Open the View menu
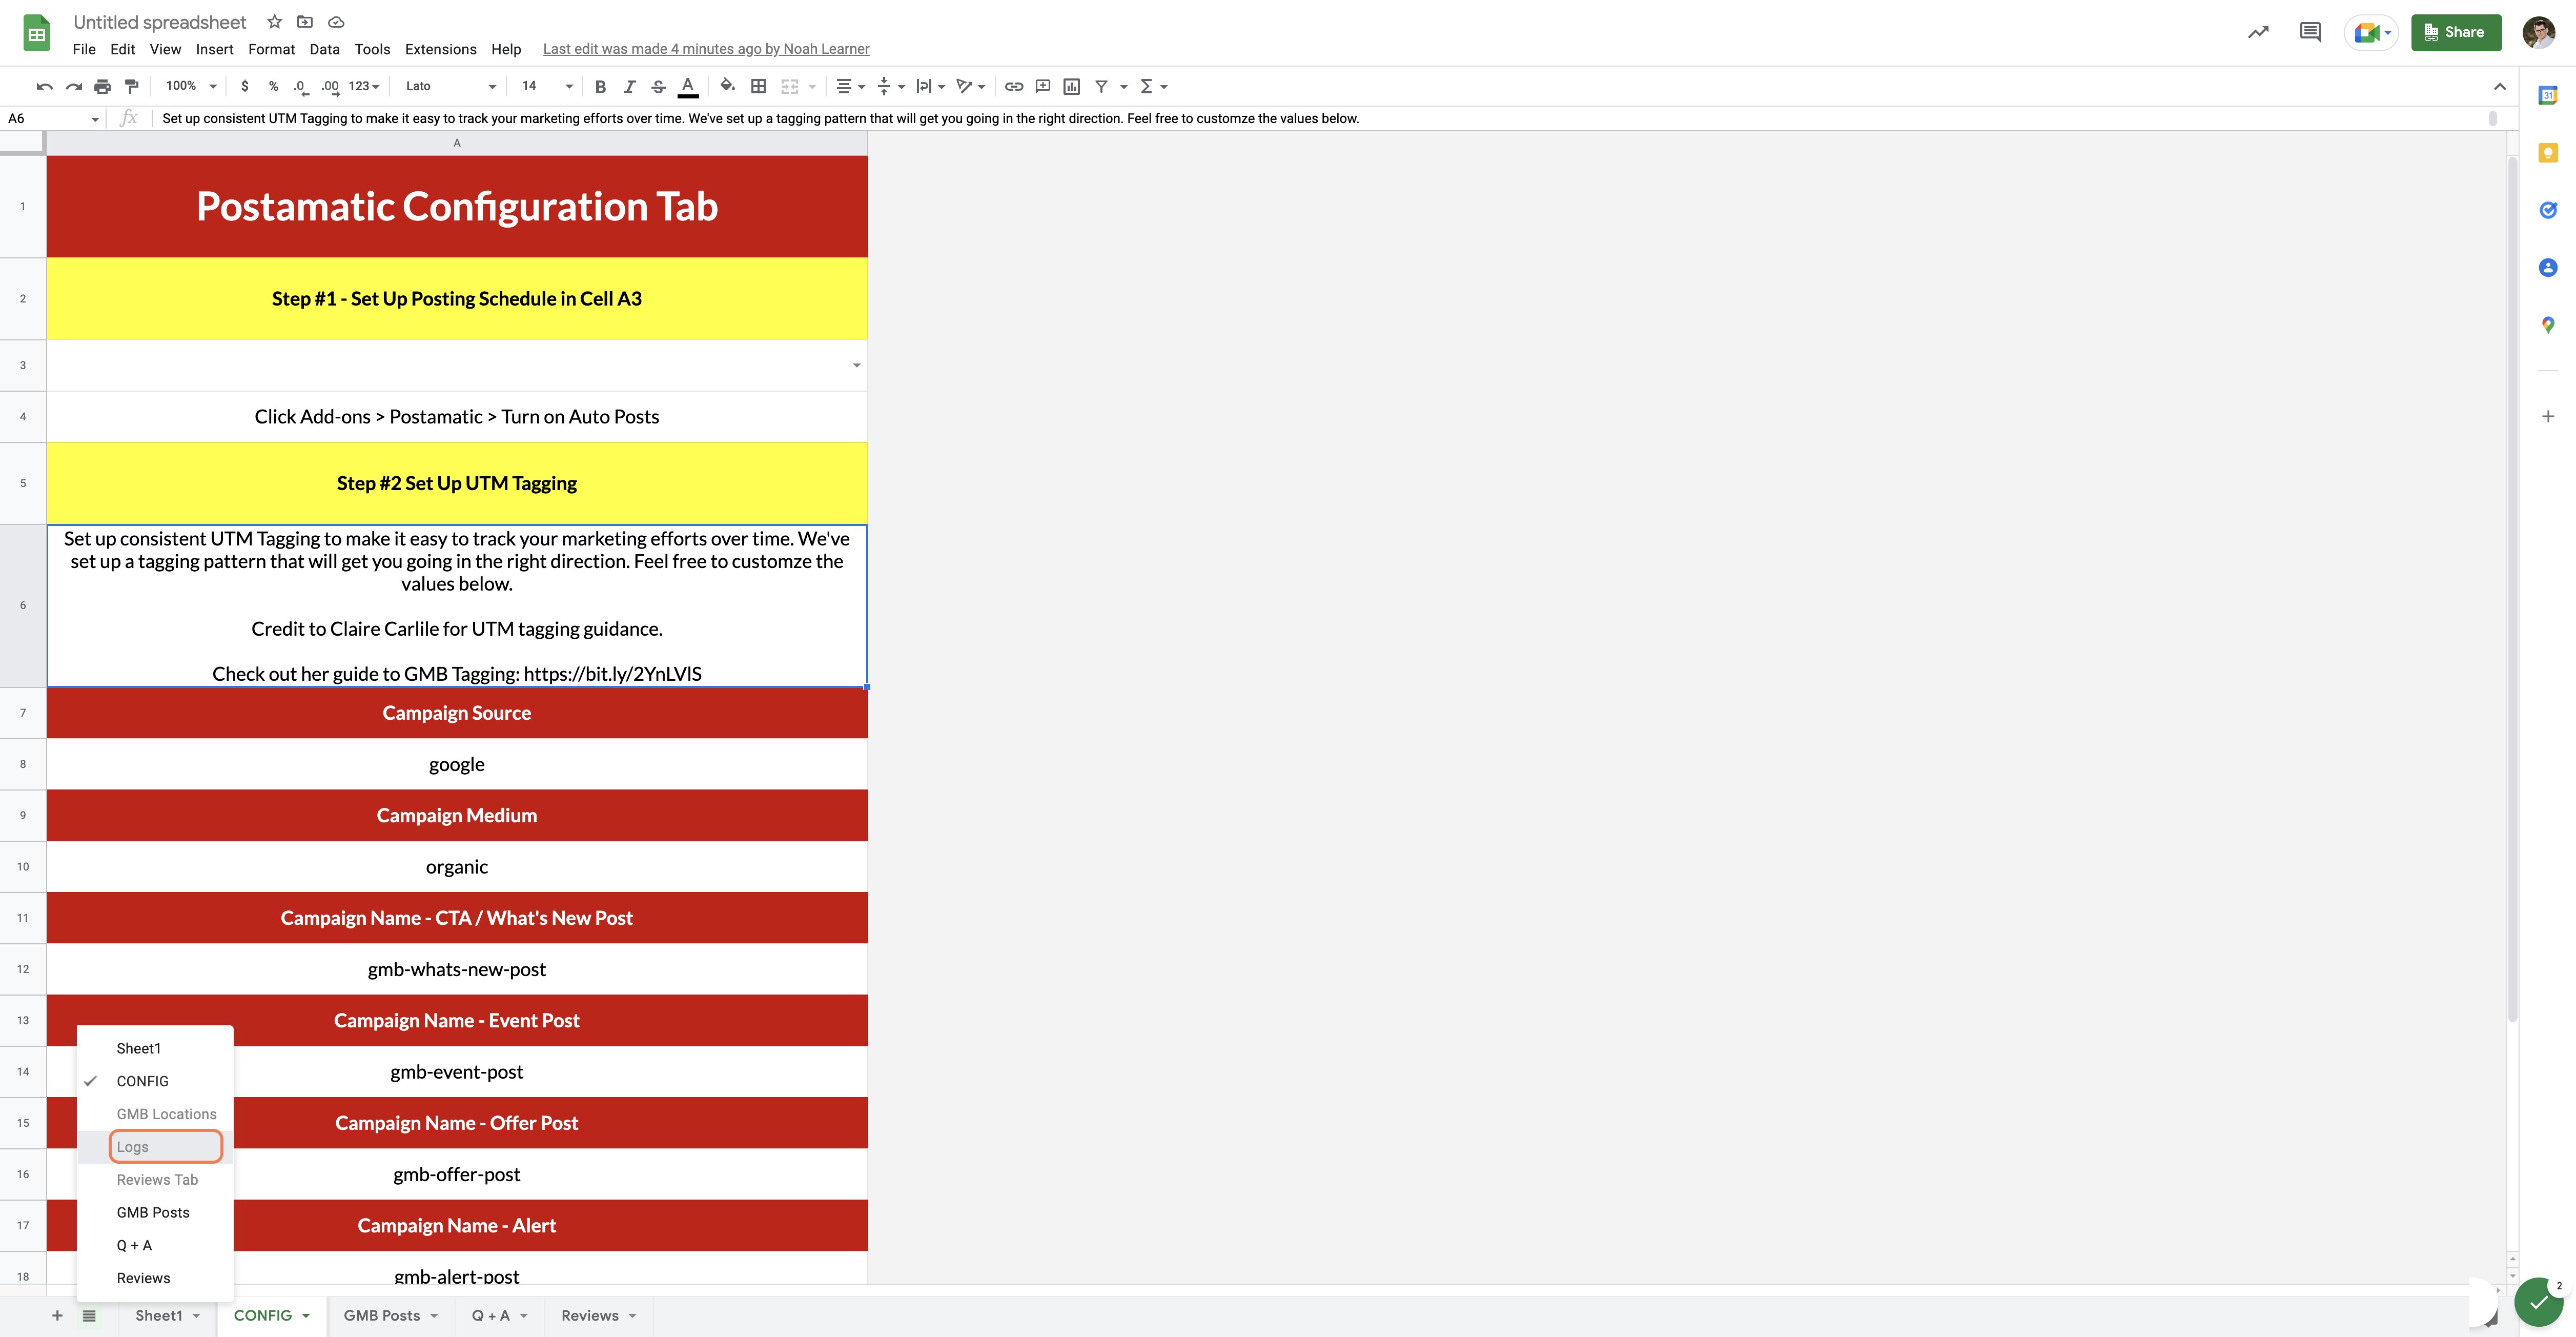The height and width of the screenshot is (1337, 2576). (x=165, y=49)
